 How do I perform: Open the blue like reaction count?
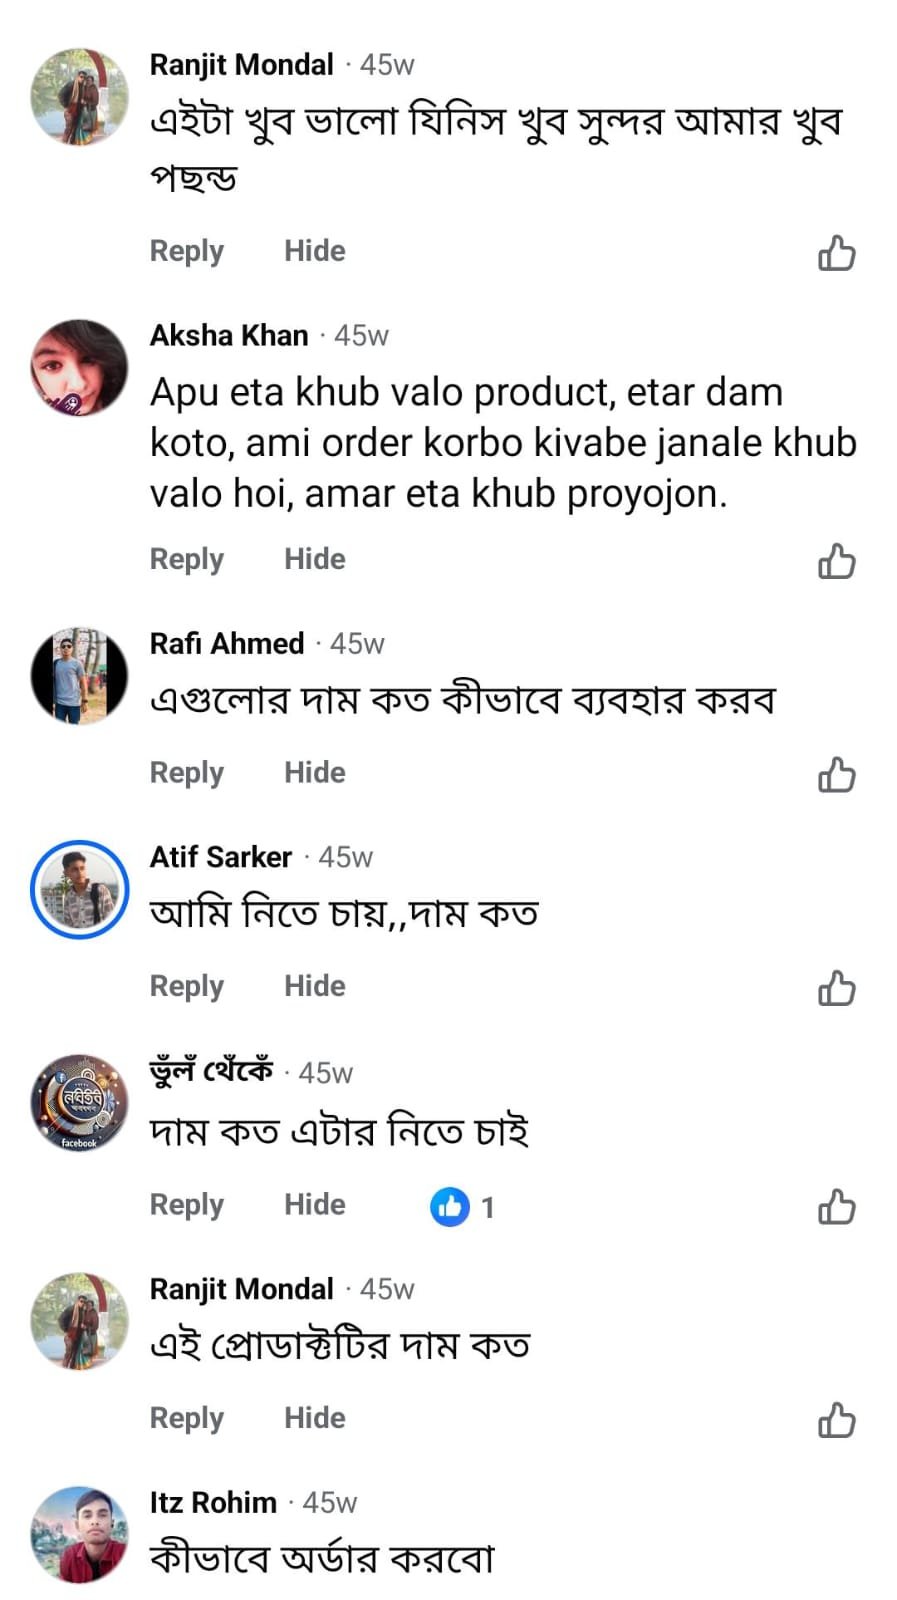[x=462, y=1207]
